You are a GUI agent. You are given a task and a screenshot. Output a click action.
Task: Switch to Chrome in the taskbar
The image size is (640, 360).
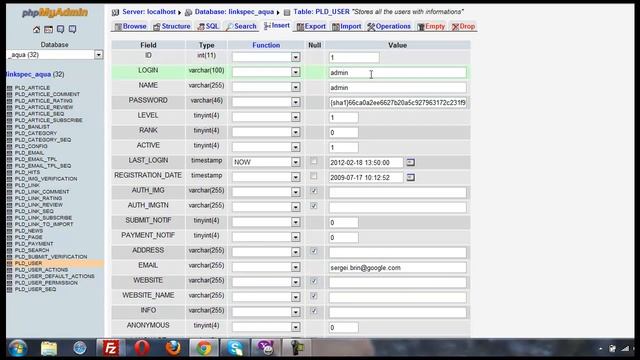204,348
